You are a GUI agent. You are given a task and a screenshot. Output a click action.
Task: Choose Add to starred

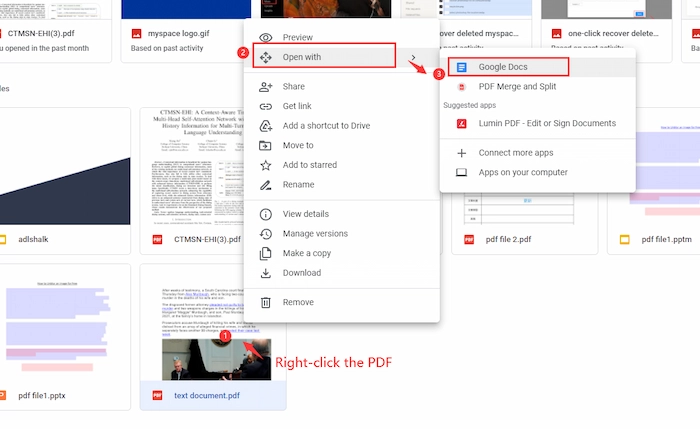point(342,165)
